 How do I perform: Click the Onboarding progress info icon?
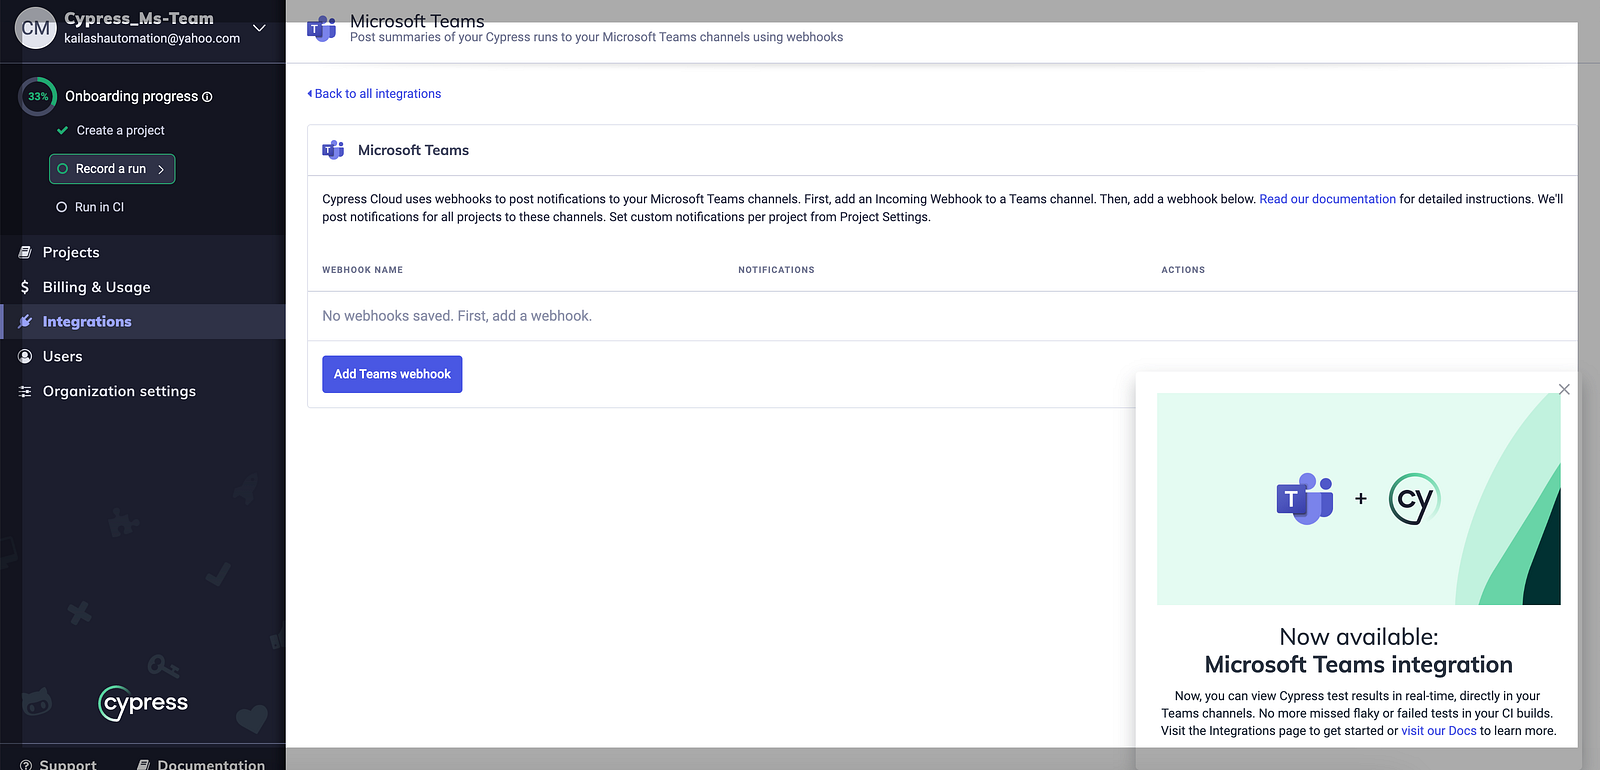tap(207, 97)
